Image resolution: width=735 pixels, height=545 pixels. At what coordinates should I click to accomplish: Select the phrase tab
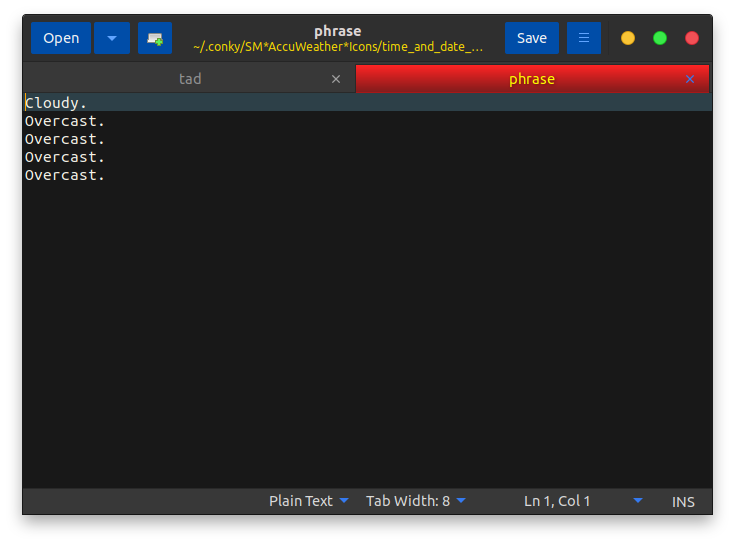pos(532,79)
